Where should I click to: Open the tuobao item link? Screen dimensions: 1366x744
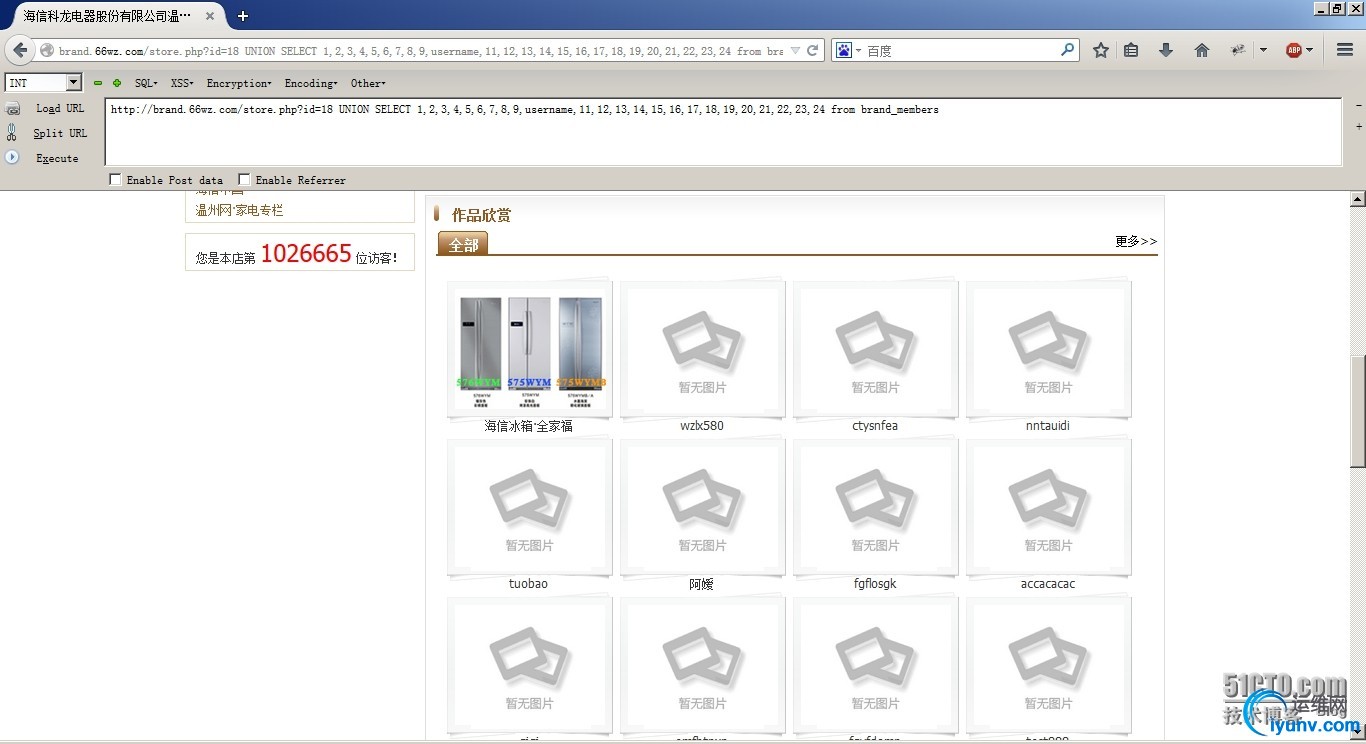[x=528, y=584]
